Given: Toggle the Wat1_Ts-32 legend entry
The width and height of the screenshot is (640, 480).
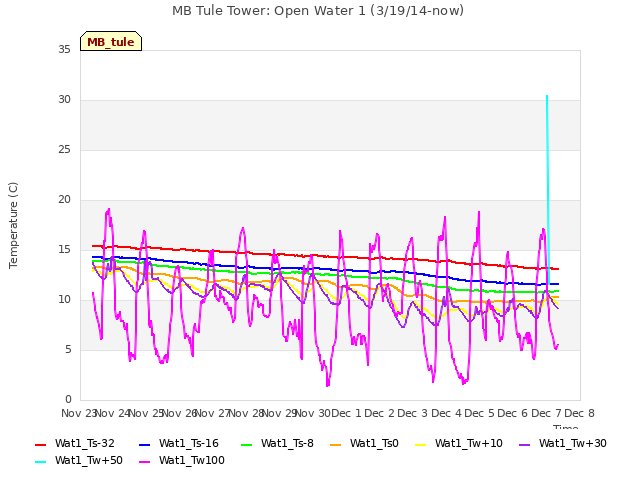Looking at the screenshot, I should [x=75, y=443].
